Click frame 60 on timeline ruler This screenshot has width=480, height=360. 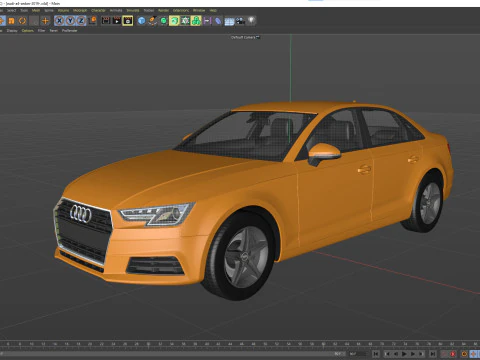[323, 344]
